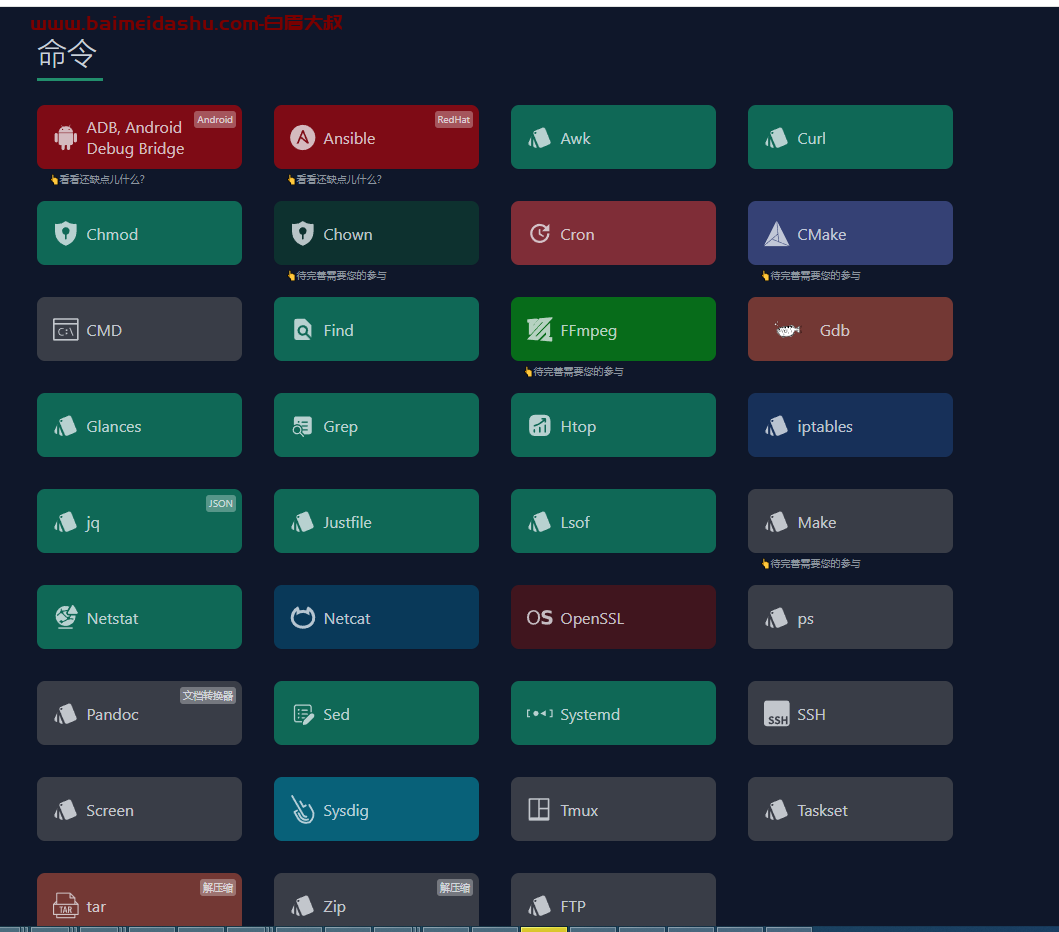Image resolution: width=1059 pixels, height=932 pixels.
Task: Click the globe icon on Netstat card
Action: coord(66,617)
